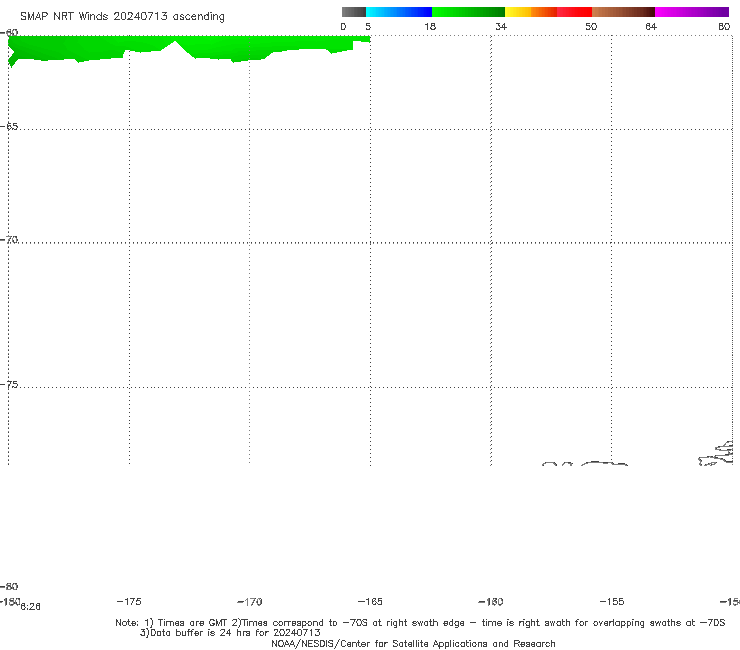Click the color scale label 64

click(x=651, y=26)
